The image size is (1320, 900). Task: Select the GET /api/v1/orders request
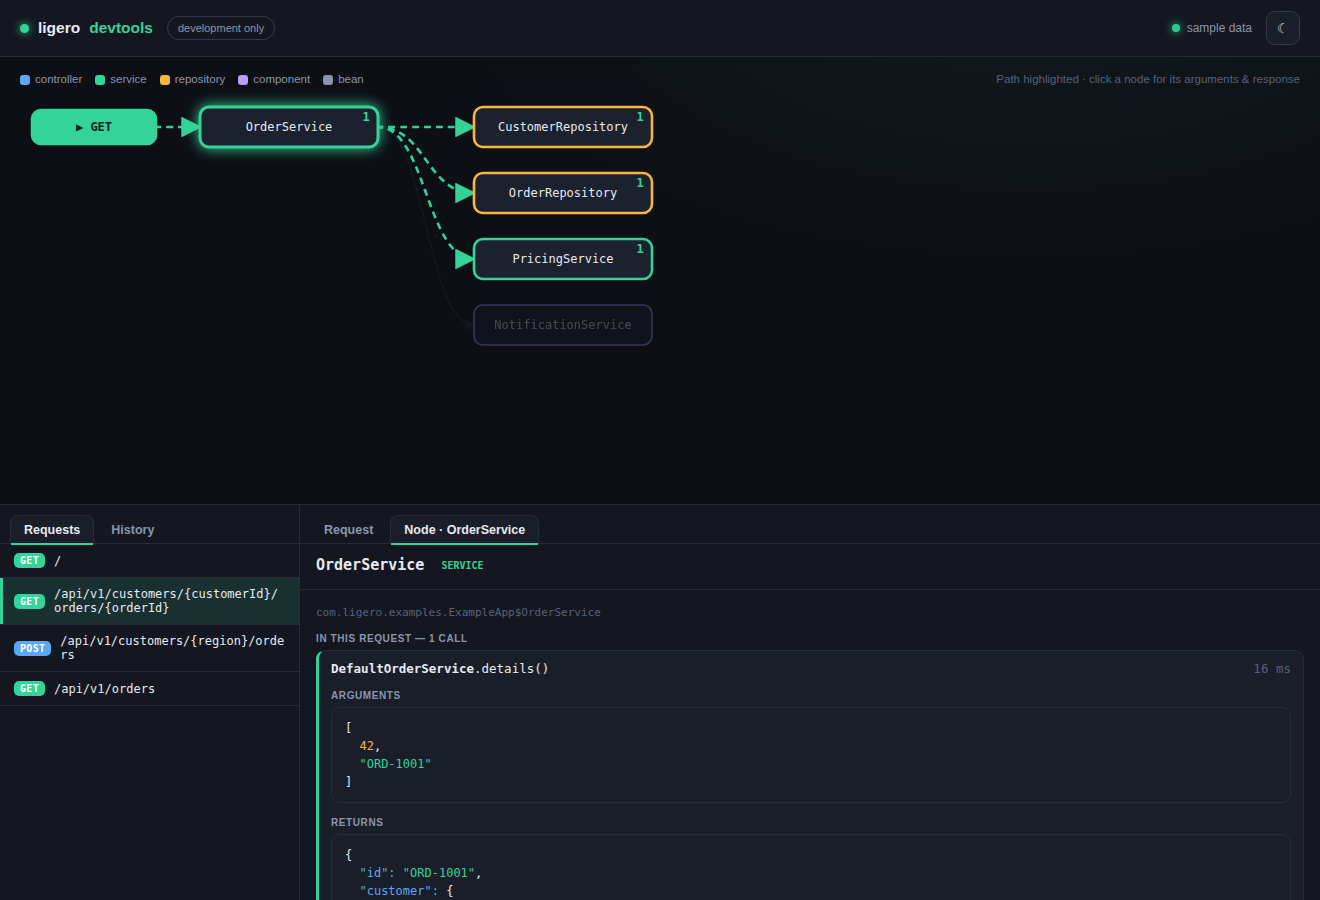tap(149, 689)
